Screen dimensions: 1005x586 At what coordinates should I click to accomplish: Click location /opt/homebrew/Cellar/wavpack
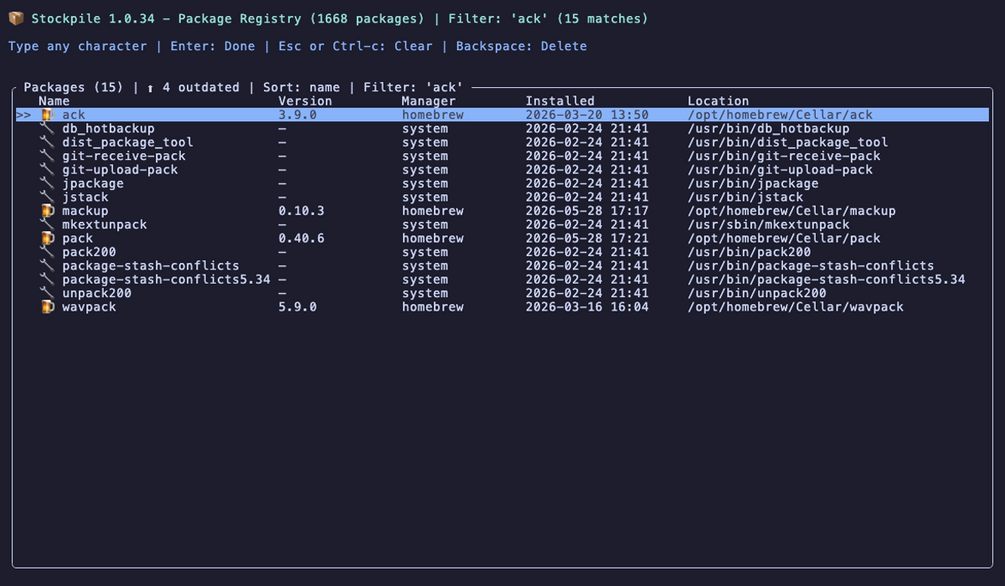[795, 307]
